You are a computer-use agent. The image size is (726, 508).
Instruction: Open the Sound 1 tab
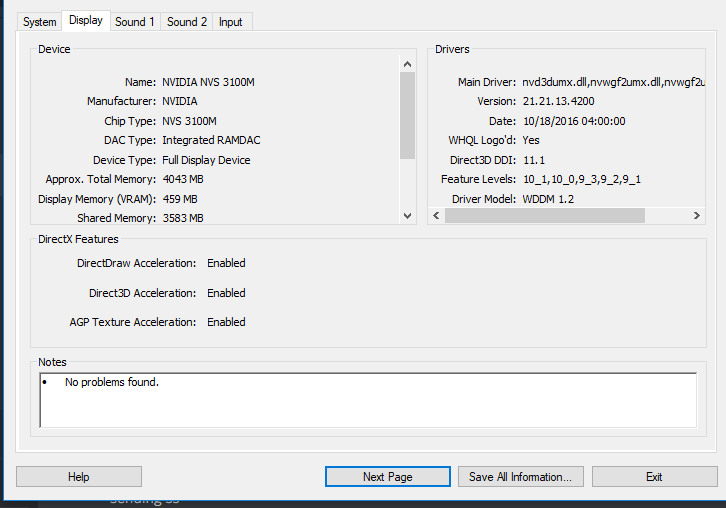coord(135,22)
